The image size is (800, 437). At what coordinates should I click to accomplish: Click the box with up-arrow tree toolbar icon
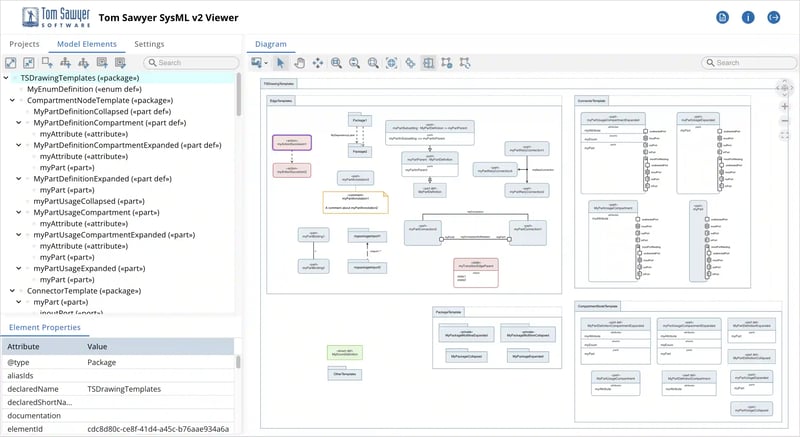point(47,63)
